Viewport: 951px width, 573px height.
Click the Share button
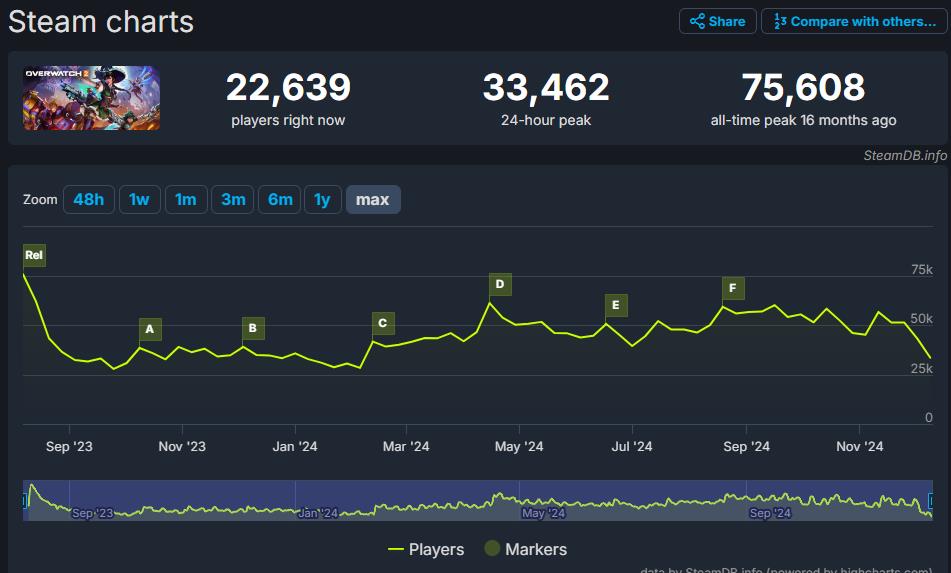click(x=717, y=21)
